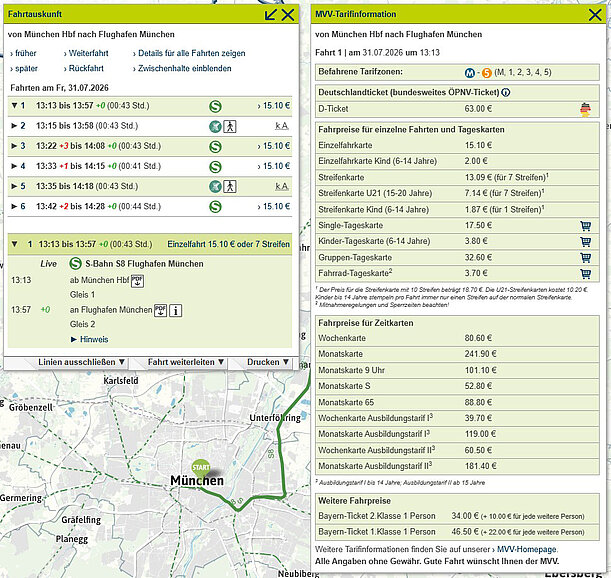Click Gleis 1 departure platform text
611x578 pixels.
(x=83, y=295)
